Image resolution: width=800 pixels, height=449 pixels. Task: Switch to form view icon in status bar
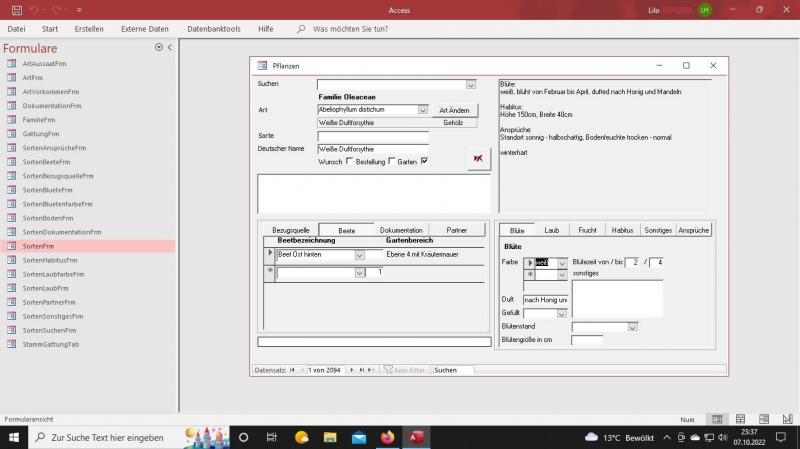coord(717,419)
